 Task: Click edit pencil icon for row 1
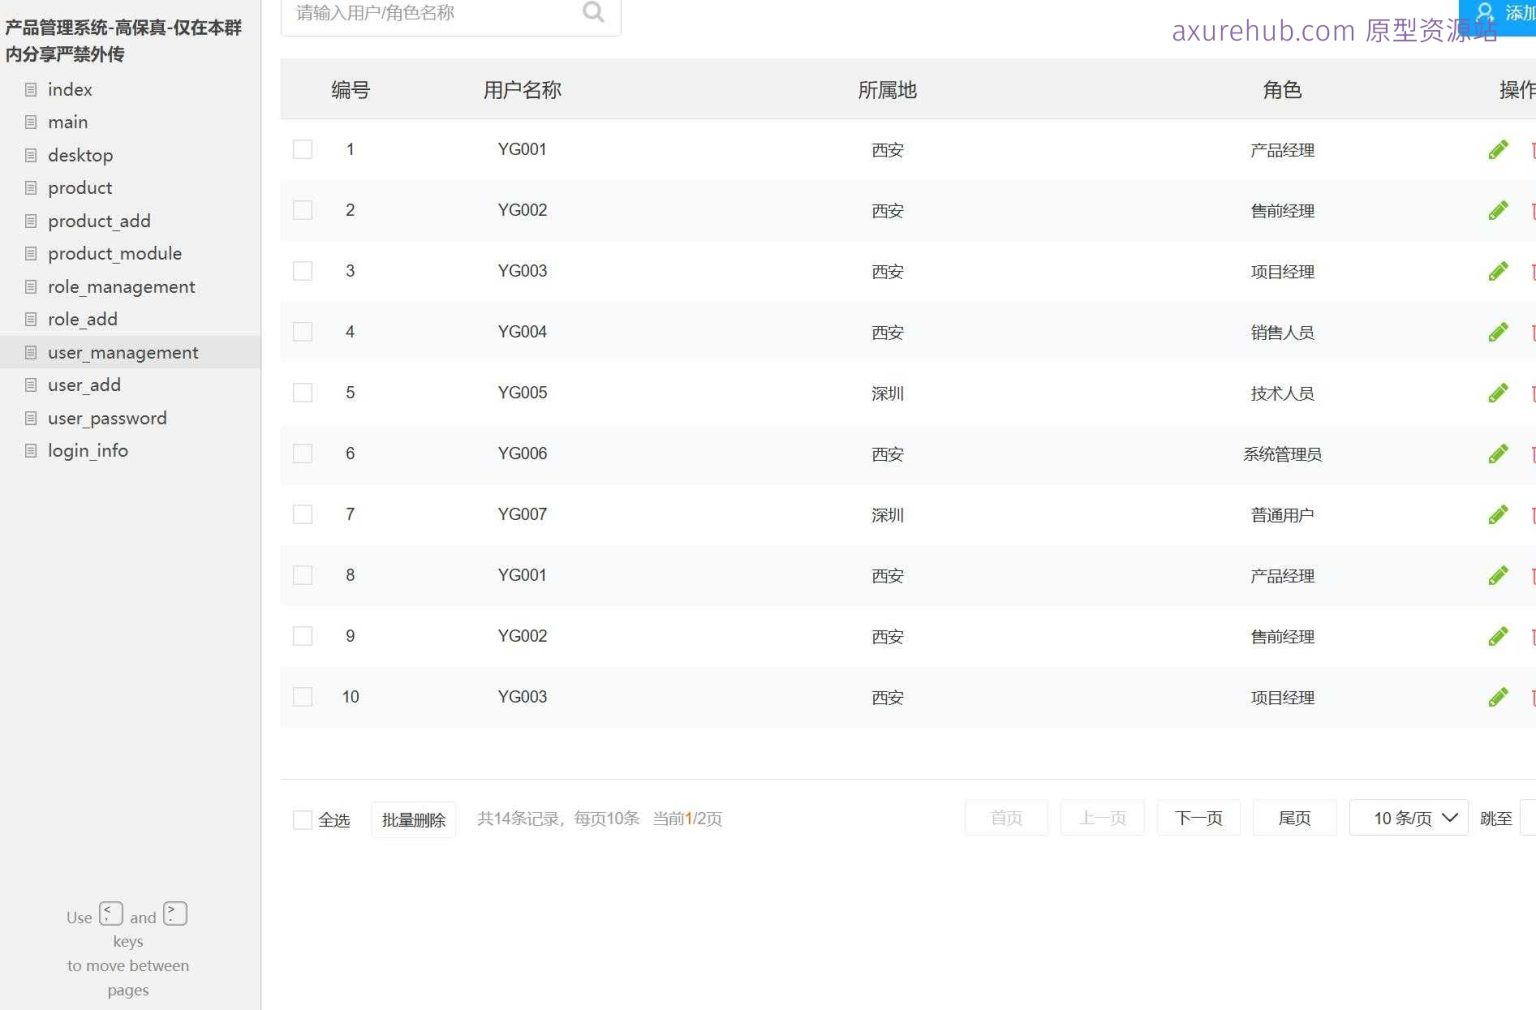1497,150
